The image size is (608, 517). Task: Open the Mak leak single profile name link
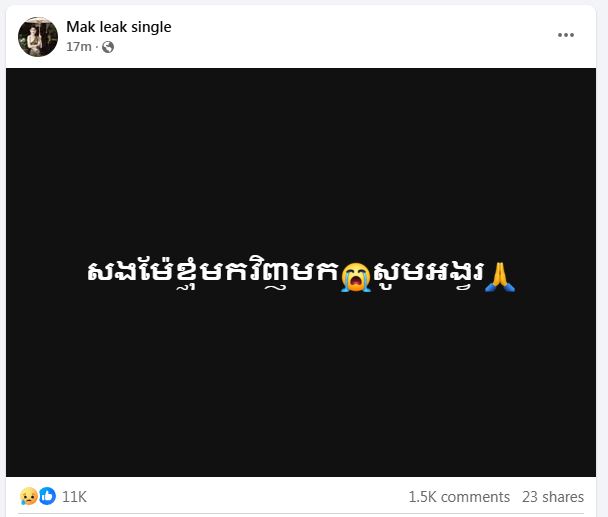click(x=119, y=27)
